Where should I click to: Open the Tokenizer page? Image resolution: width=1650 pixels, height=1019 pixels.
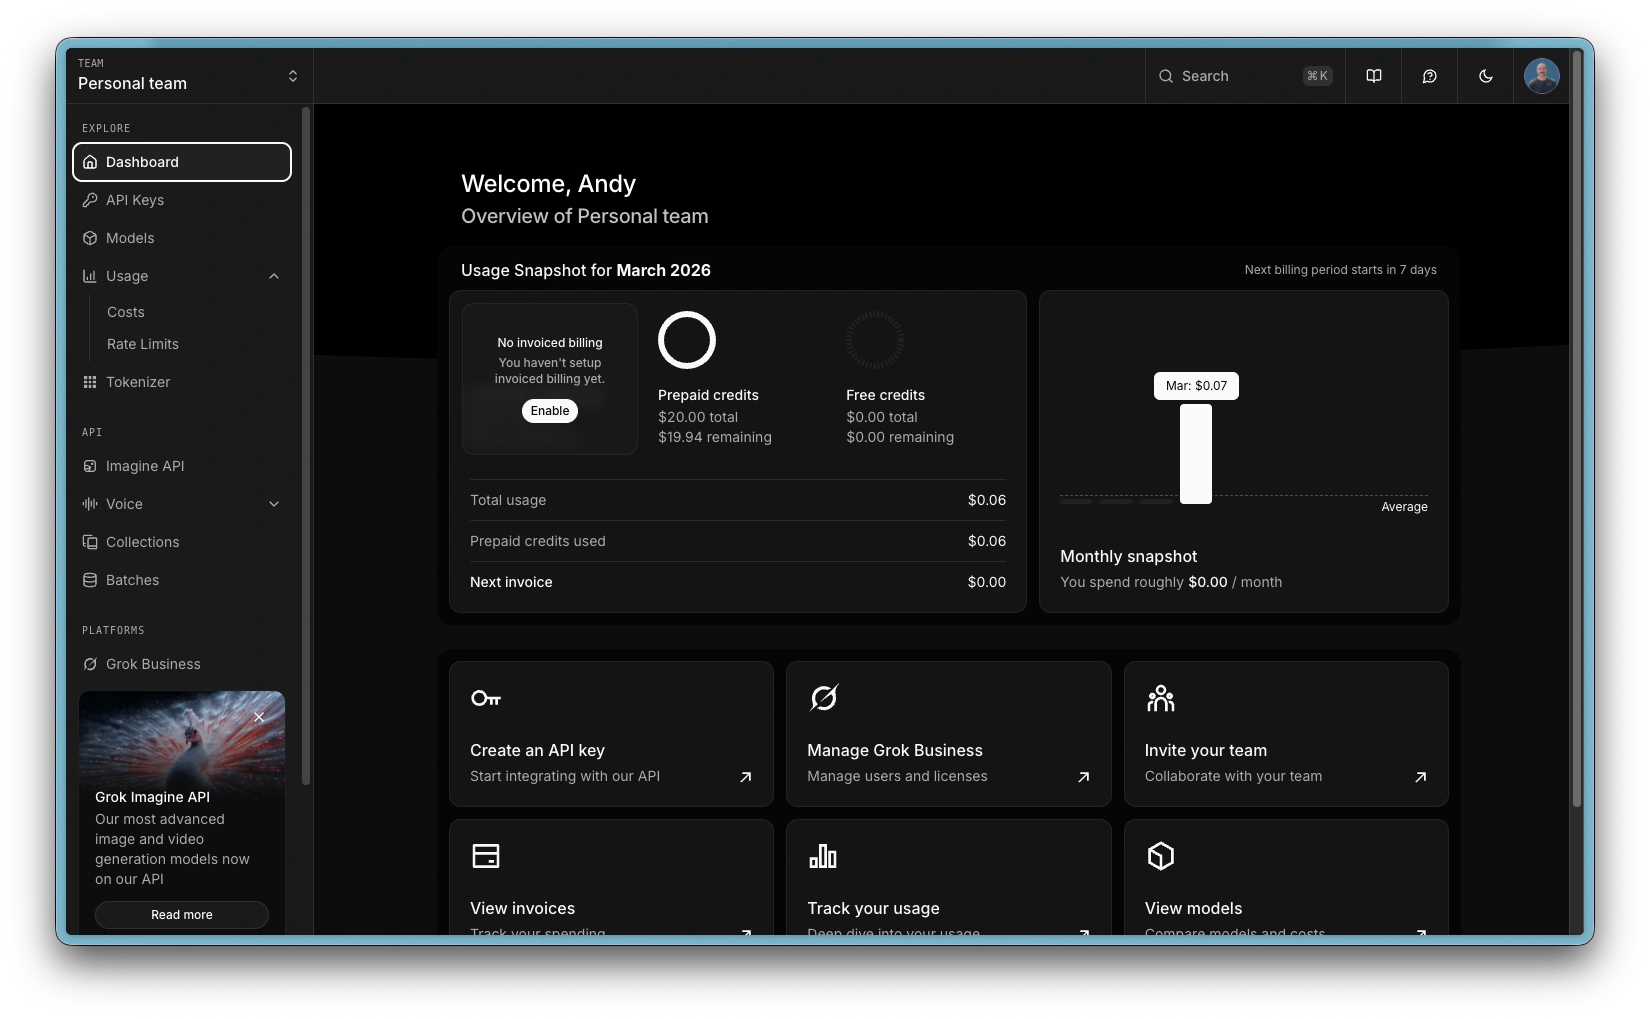coord(138,382)
